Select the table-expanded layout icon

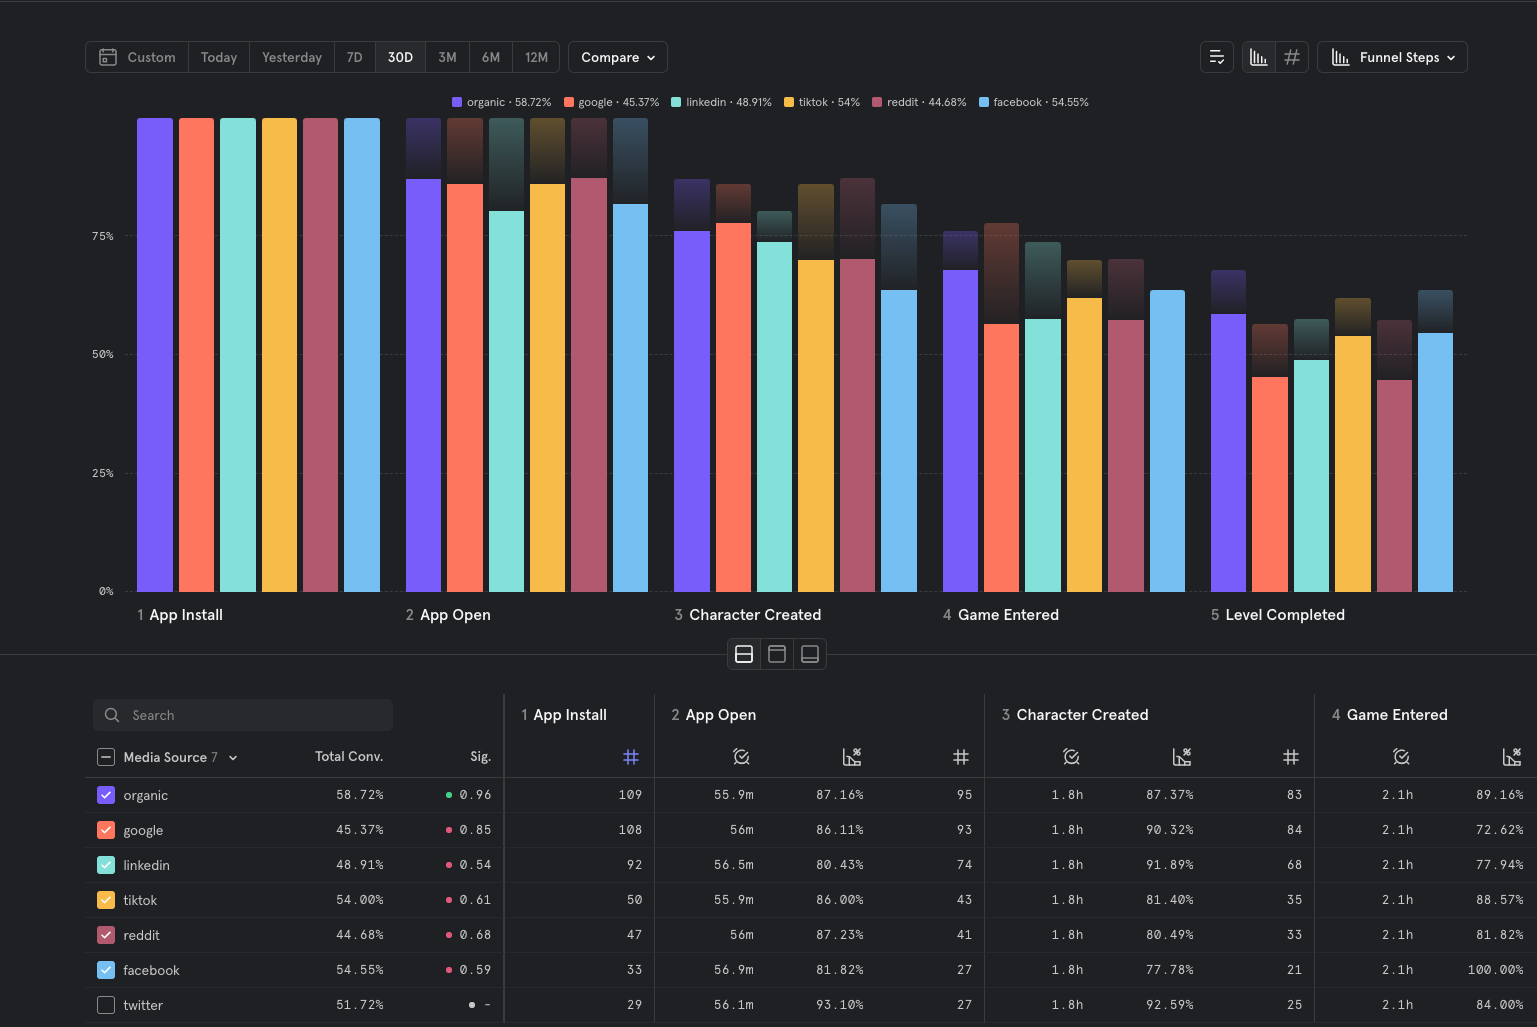tap(777, 654)
